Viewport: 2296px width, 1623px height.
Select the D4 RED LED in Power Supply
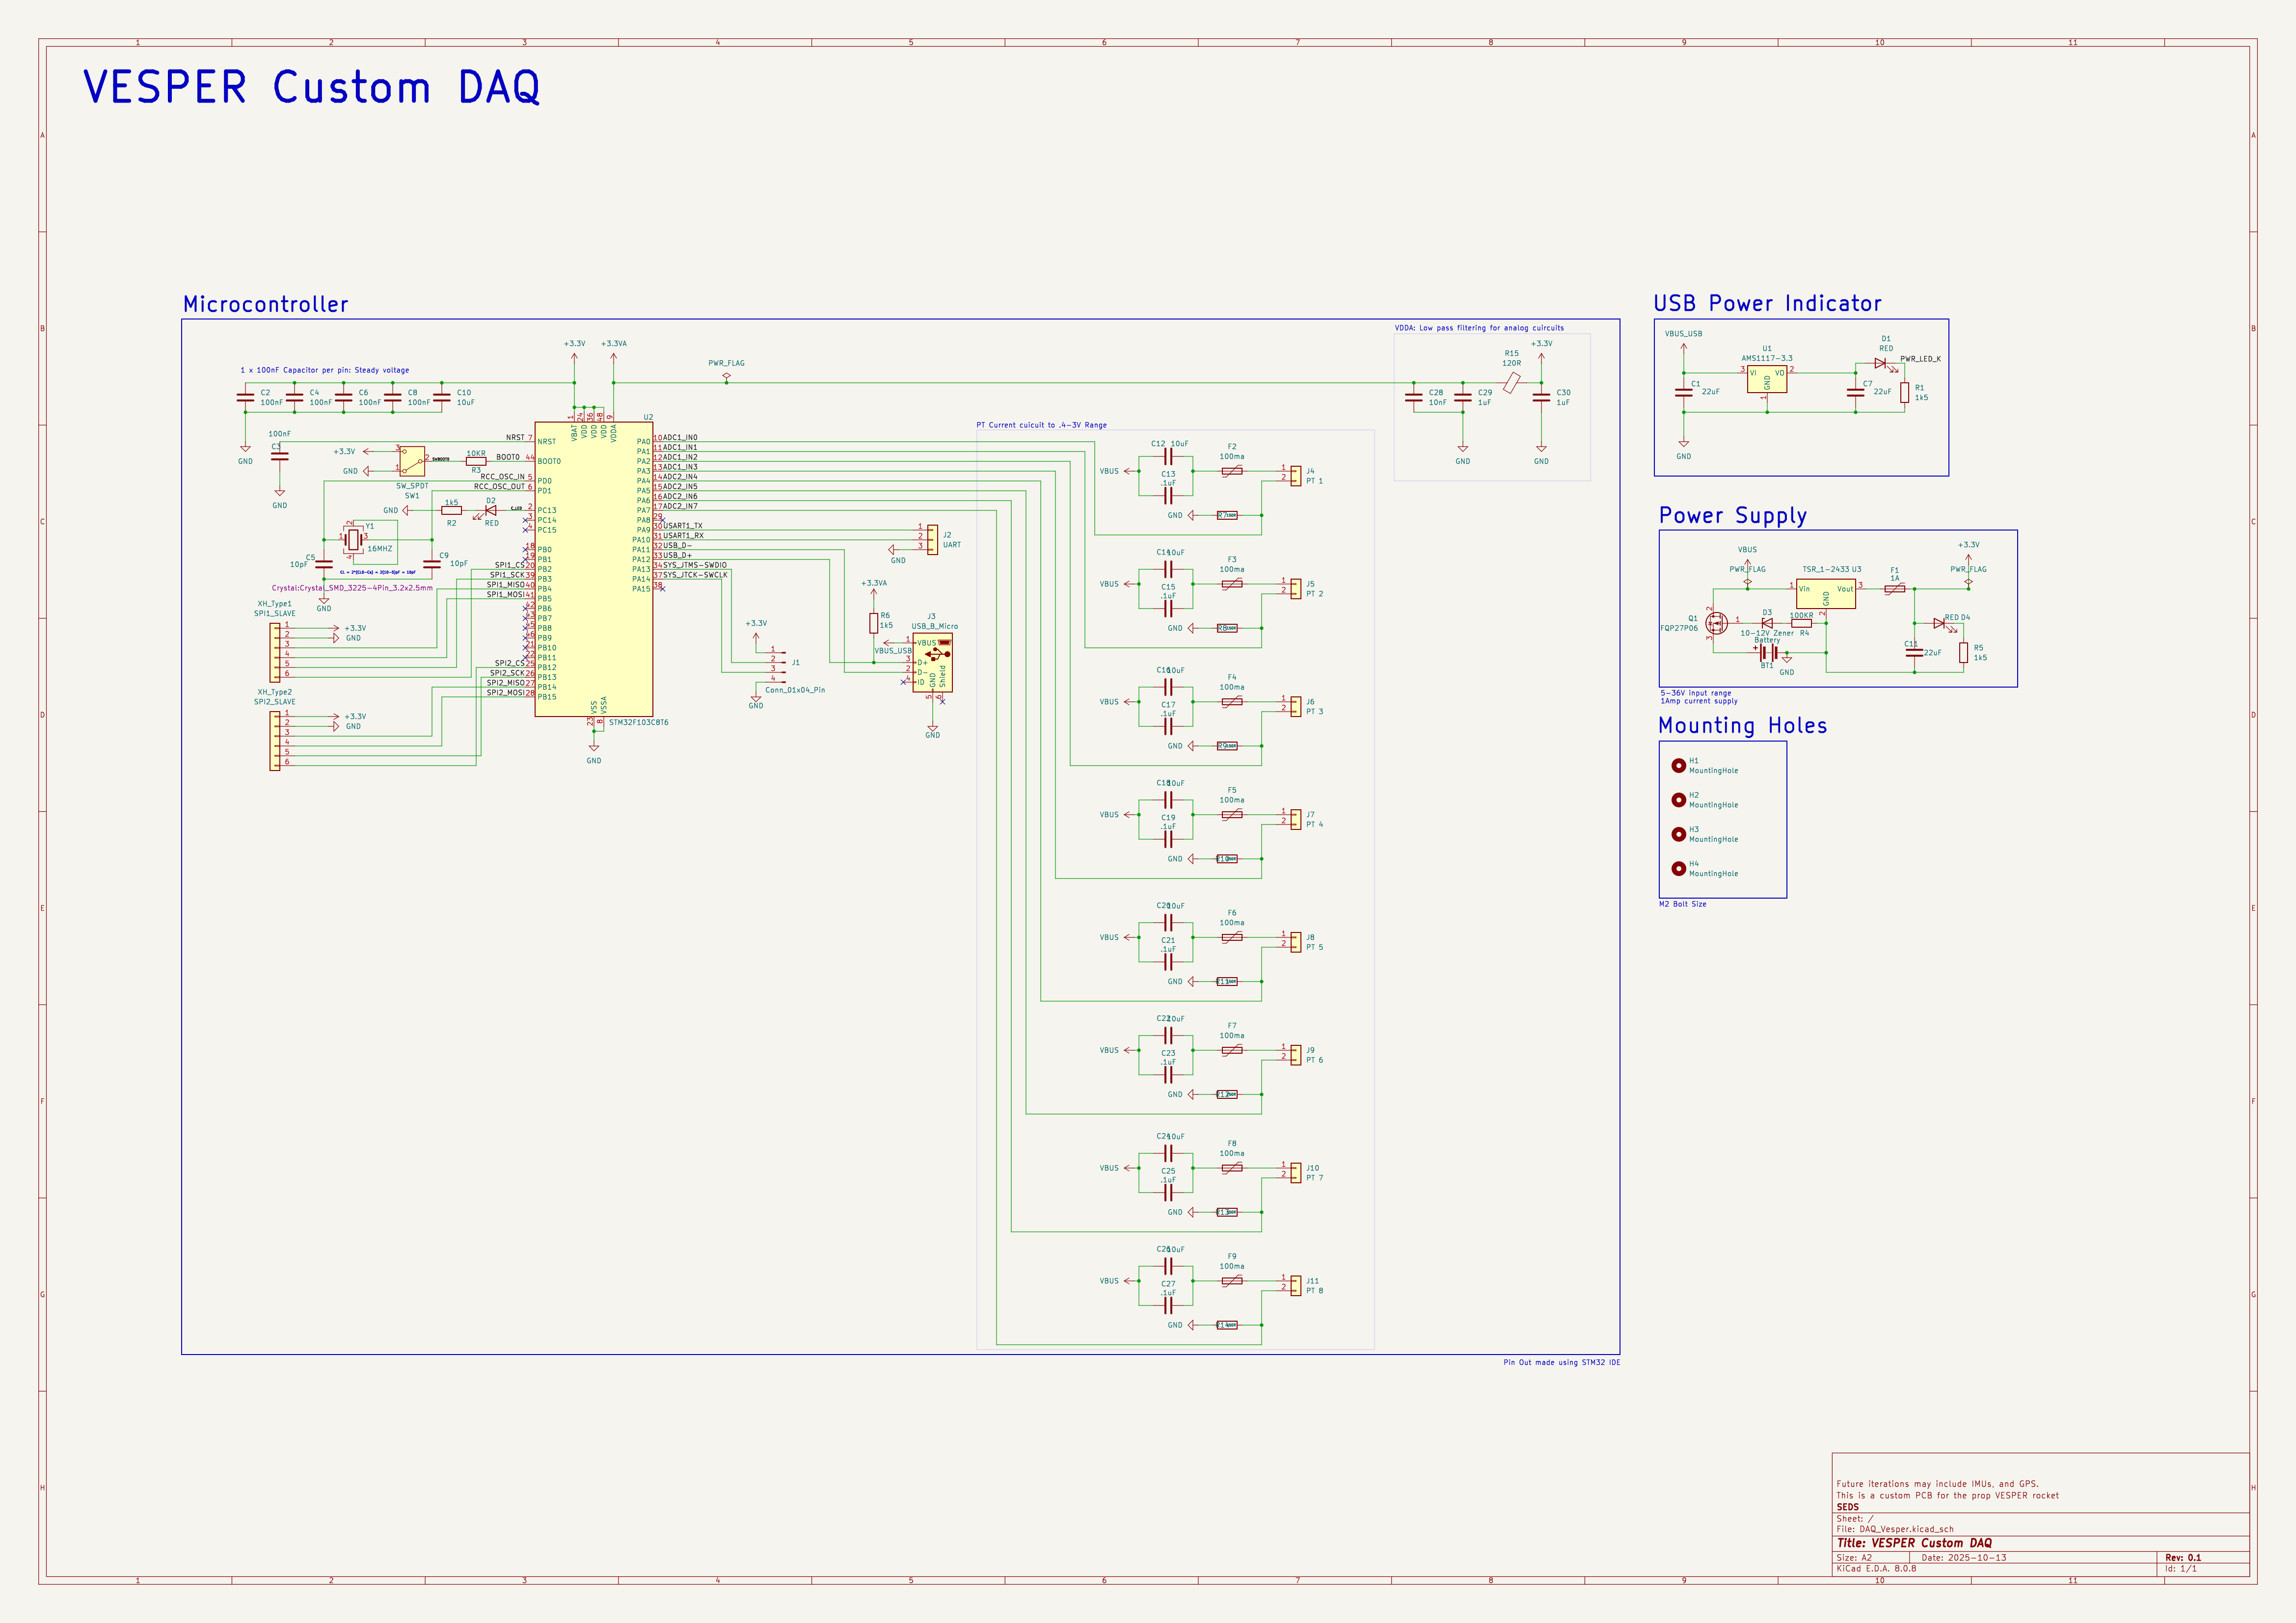pyautogui.click(x=1940, y=623)
